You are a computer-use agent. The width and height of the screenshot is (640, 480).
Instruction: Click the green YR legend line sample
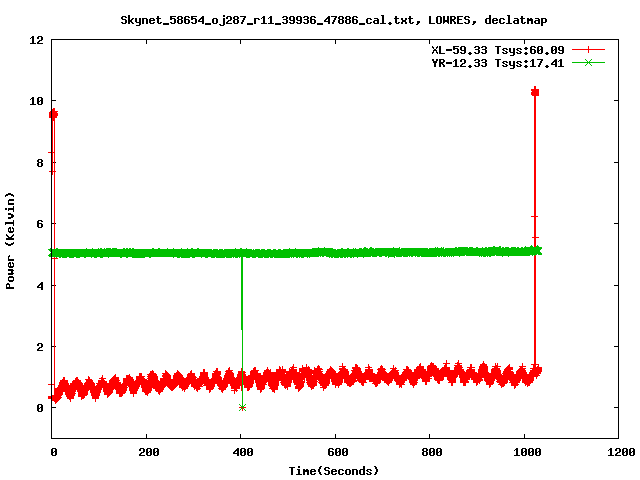(588, 62)
